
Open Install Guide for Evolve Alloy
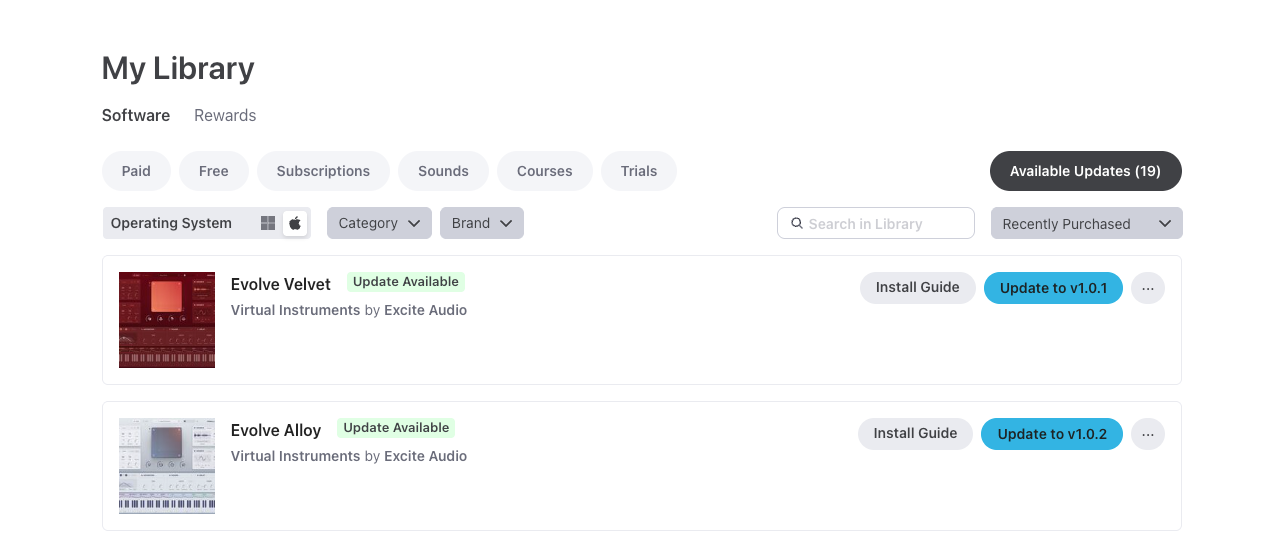[915, 434]
